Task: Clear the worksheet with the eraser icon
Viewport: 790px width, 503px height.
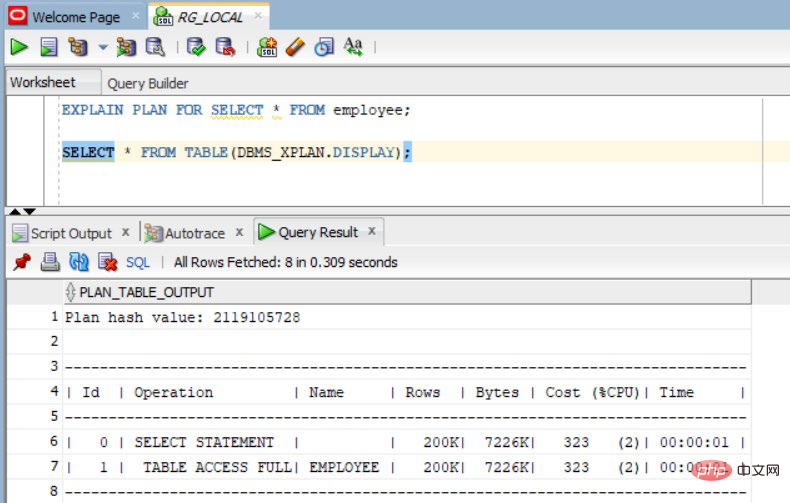Action: tap(295, 47)
